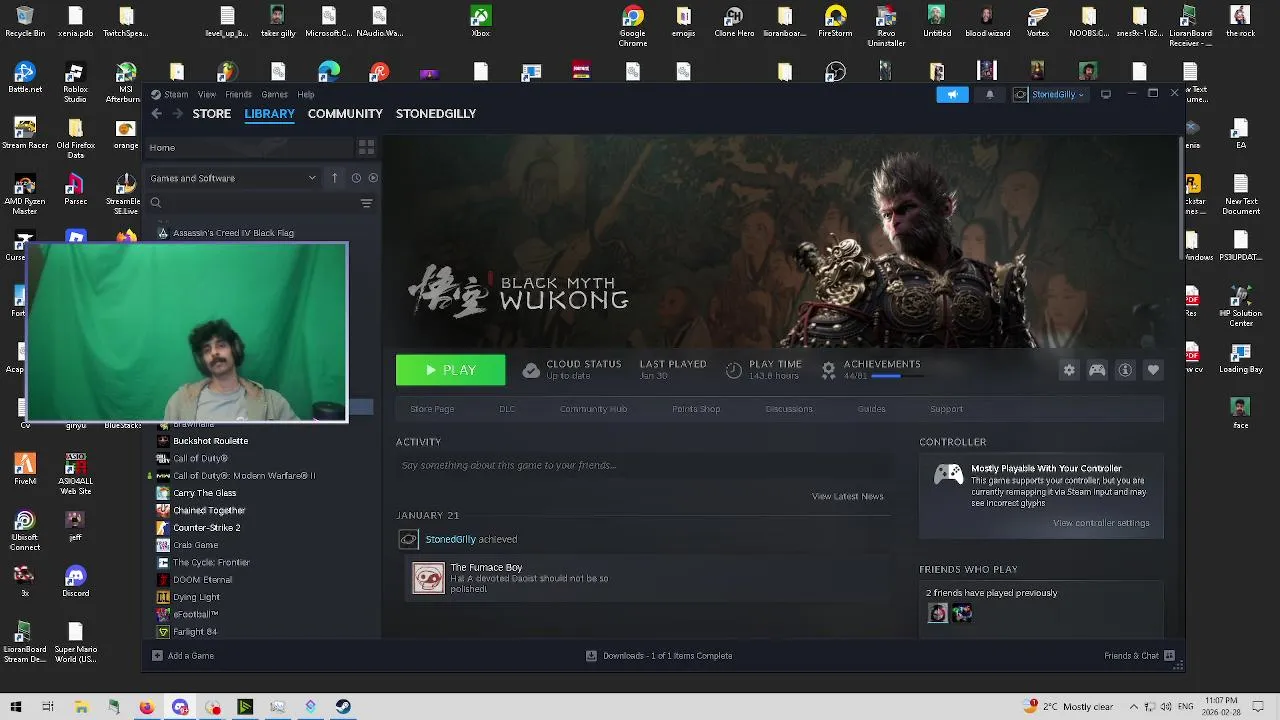This screenshot has width=1280, height=720.
Task: Click Add a Game
Action: pos(183,656)
